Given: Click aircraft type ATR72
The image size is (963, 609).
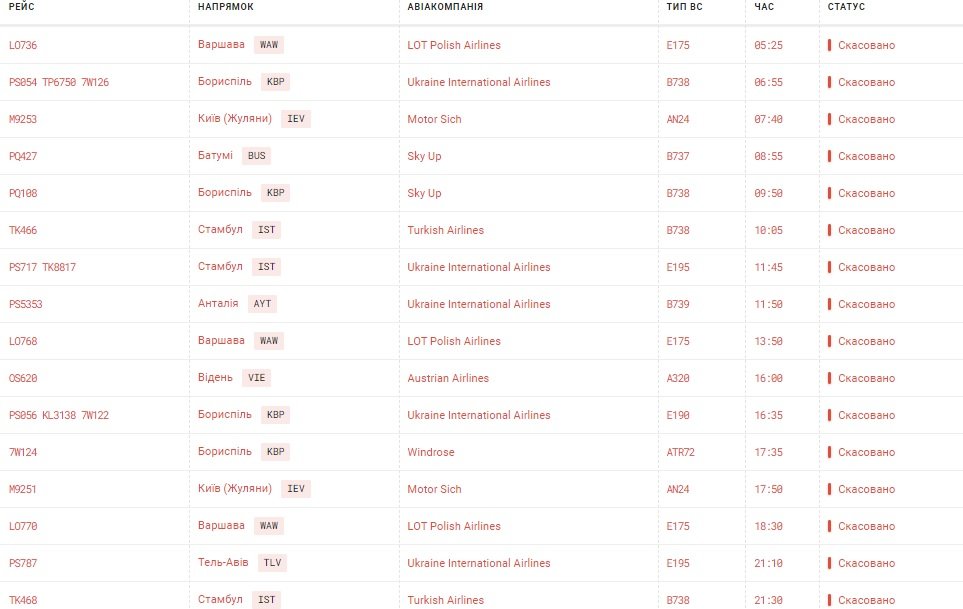Looking at the screenshot, I should point(680,452).
